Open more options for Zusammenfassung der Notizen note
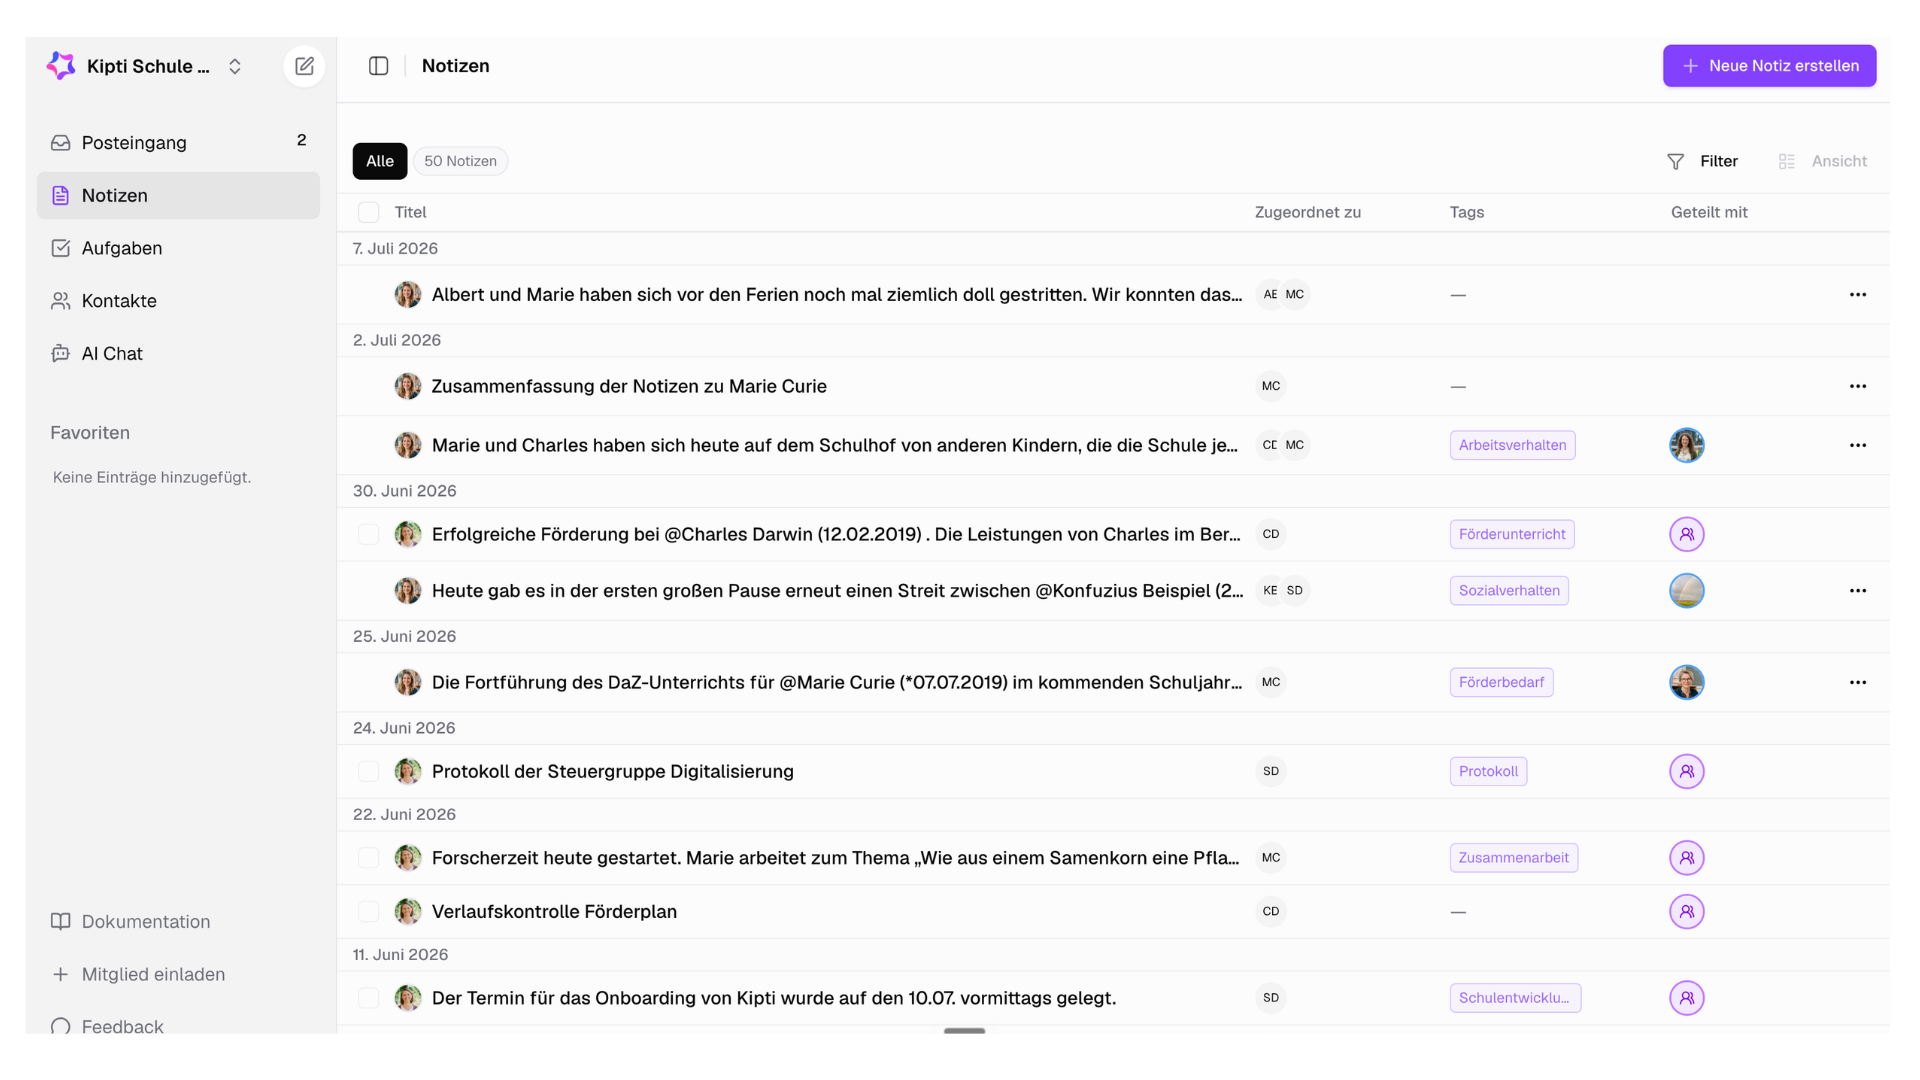Viewport: 1920px width, 1080px height. [x=1858, y=387]
